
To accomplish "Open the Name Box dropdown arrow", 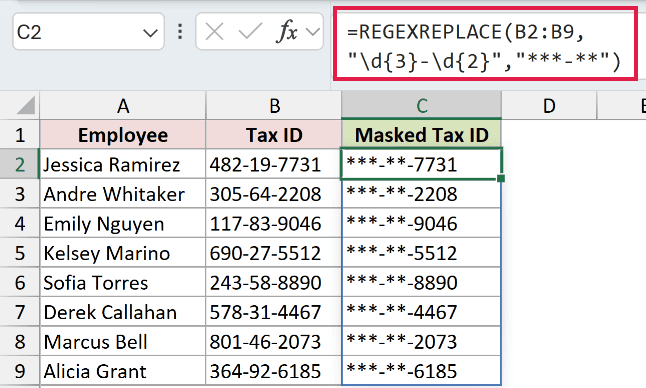I will (x=150, y=33).
